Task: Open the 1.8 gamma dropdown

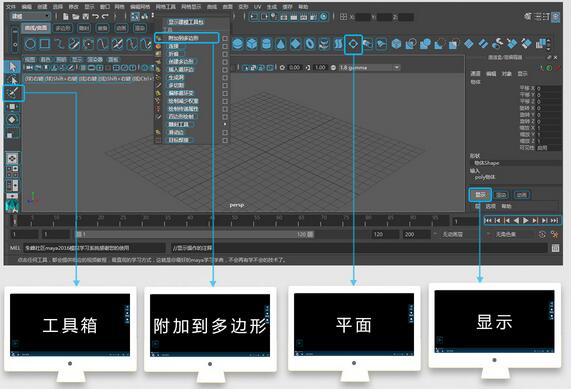Action: pyautogui.click(x=369, y=68)
